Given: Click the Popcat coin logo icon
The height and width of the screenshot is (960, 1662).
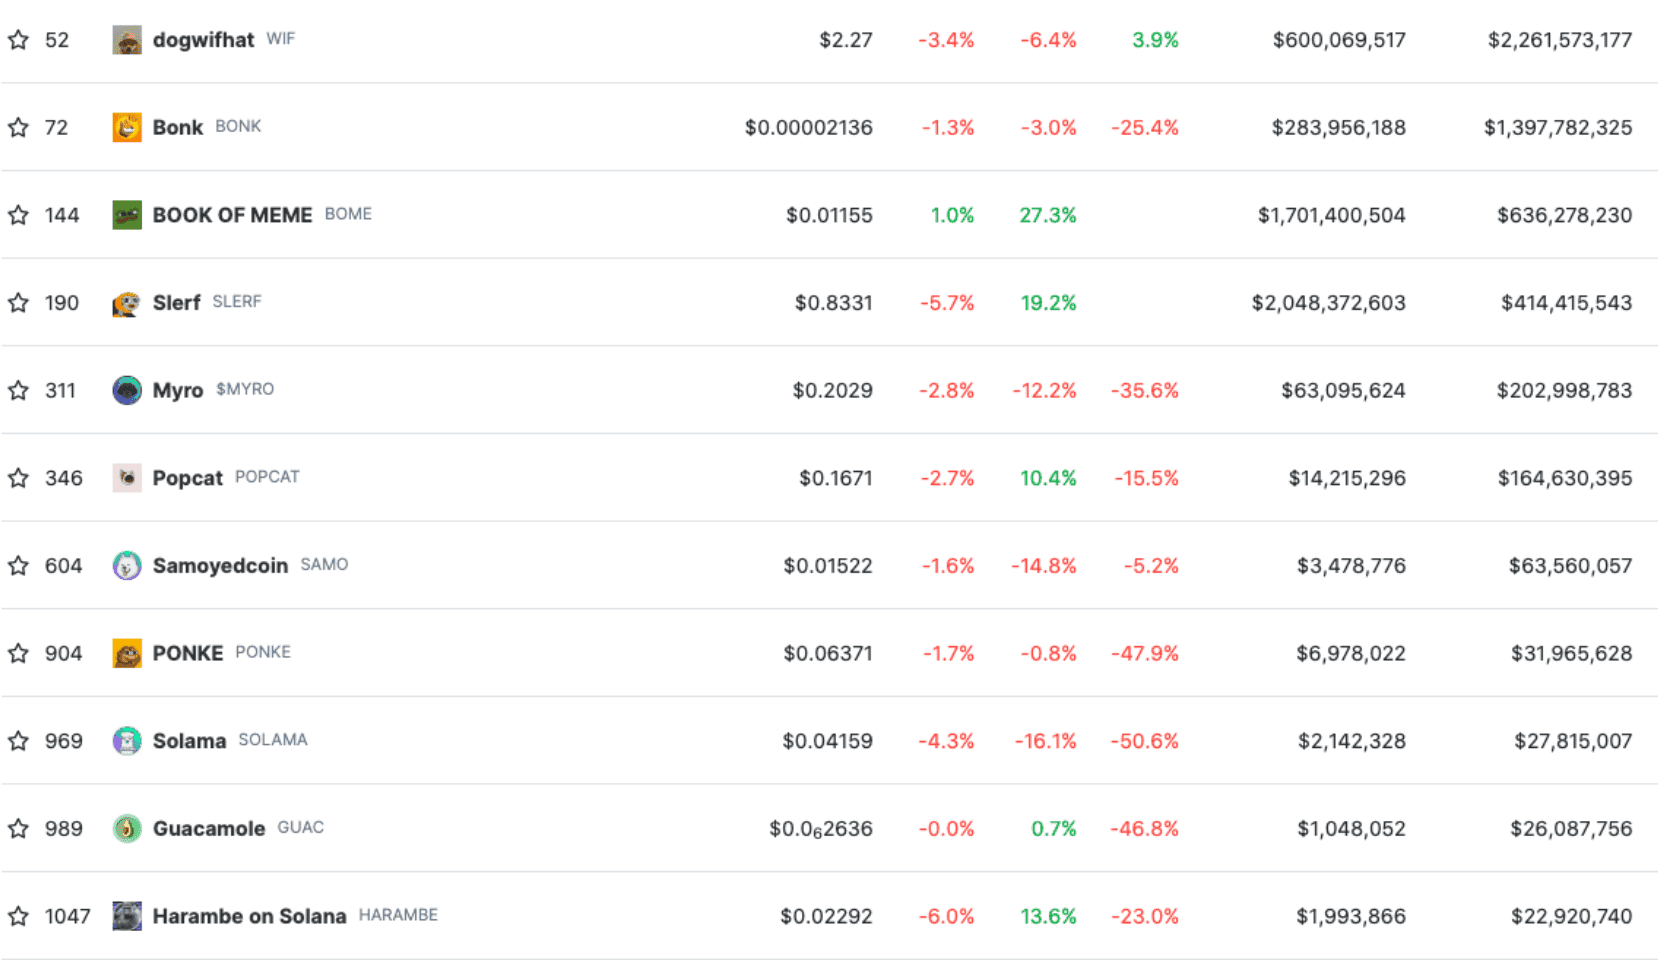Looking at the screenshot, I should pos(127,478).
